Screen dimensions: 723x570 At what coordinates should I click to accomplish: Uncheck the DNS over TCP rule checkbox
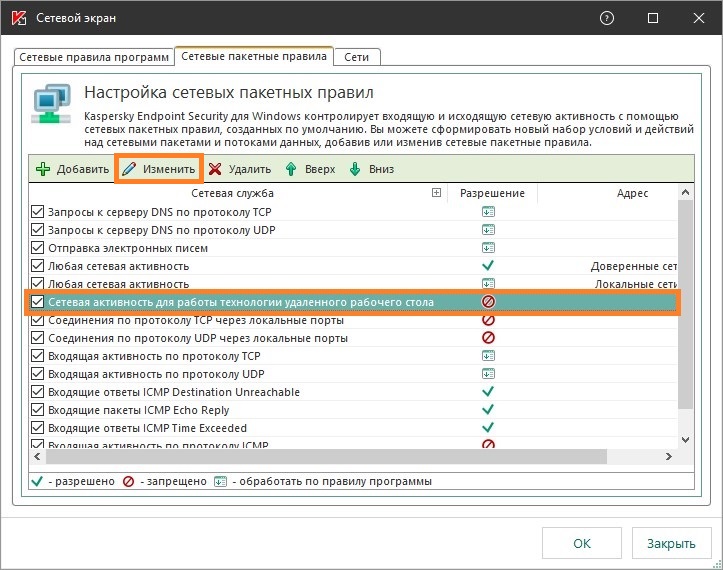point(38,212)
